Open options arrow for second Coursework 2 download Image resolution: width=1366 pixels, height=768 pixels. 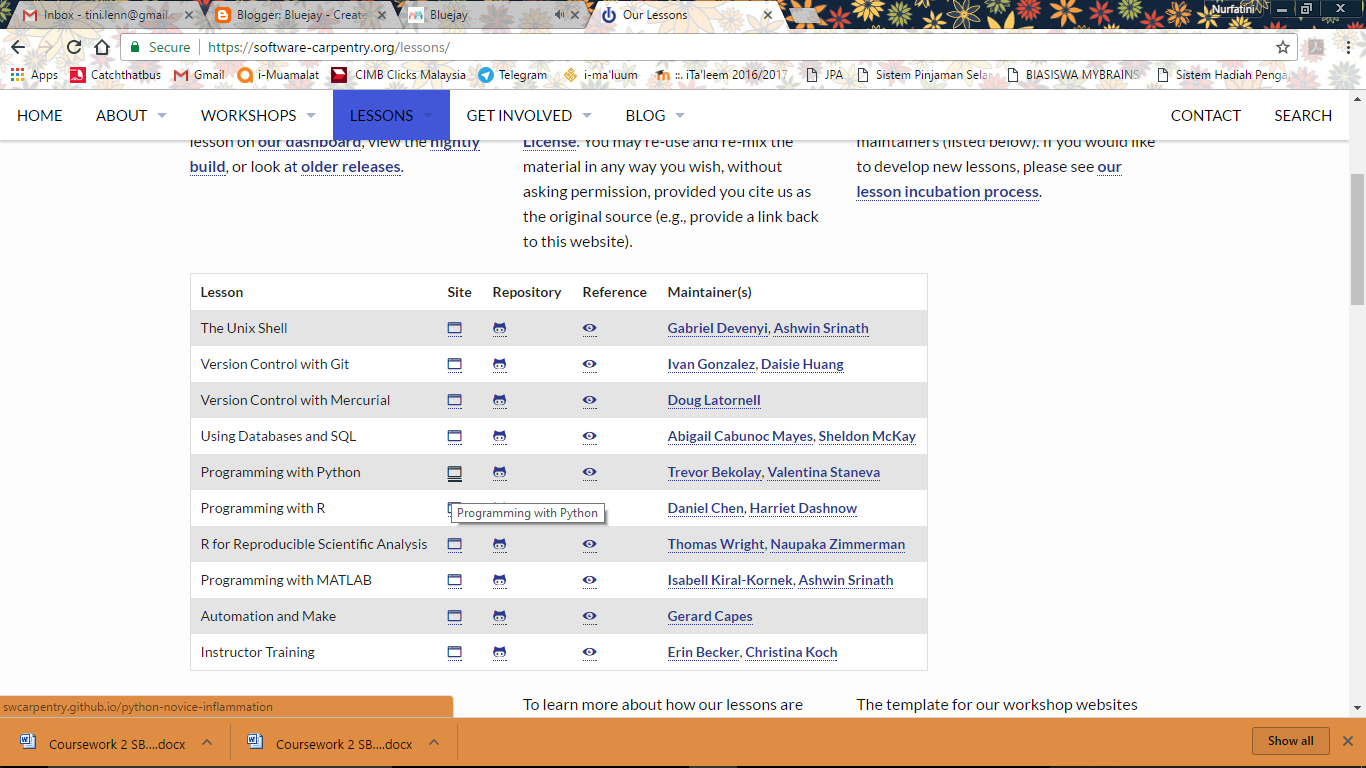(x=434, y=743)
